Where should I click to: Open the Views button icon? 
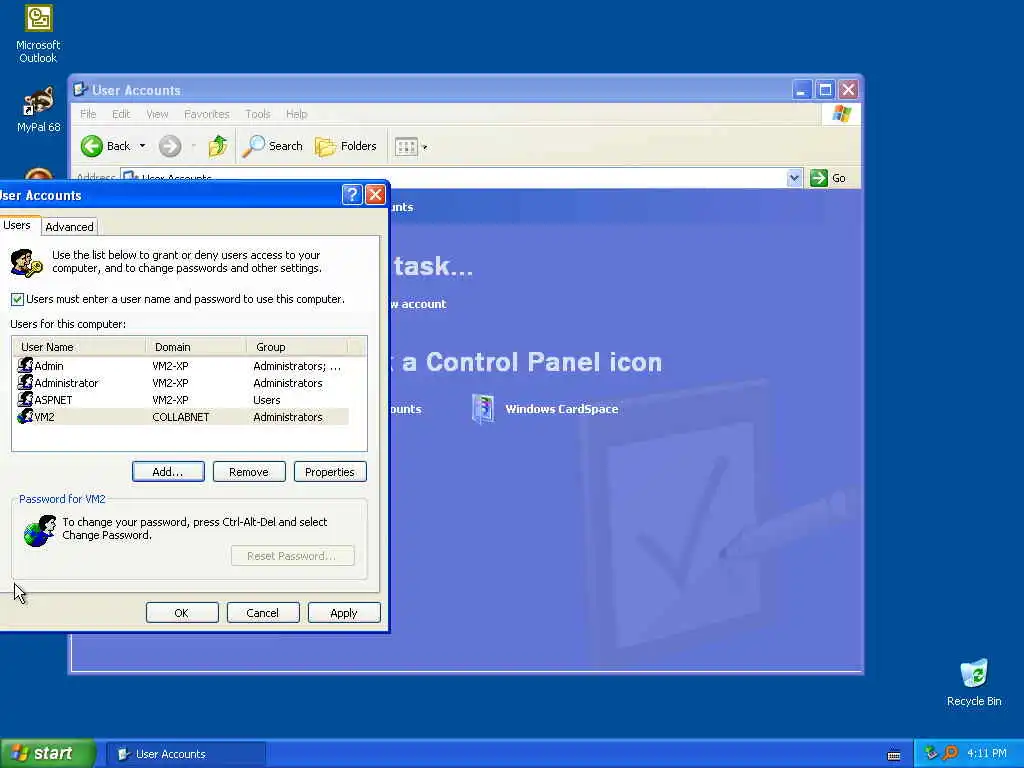click(x=406, y=146)
